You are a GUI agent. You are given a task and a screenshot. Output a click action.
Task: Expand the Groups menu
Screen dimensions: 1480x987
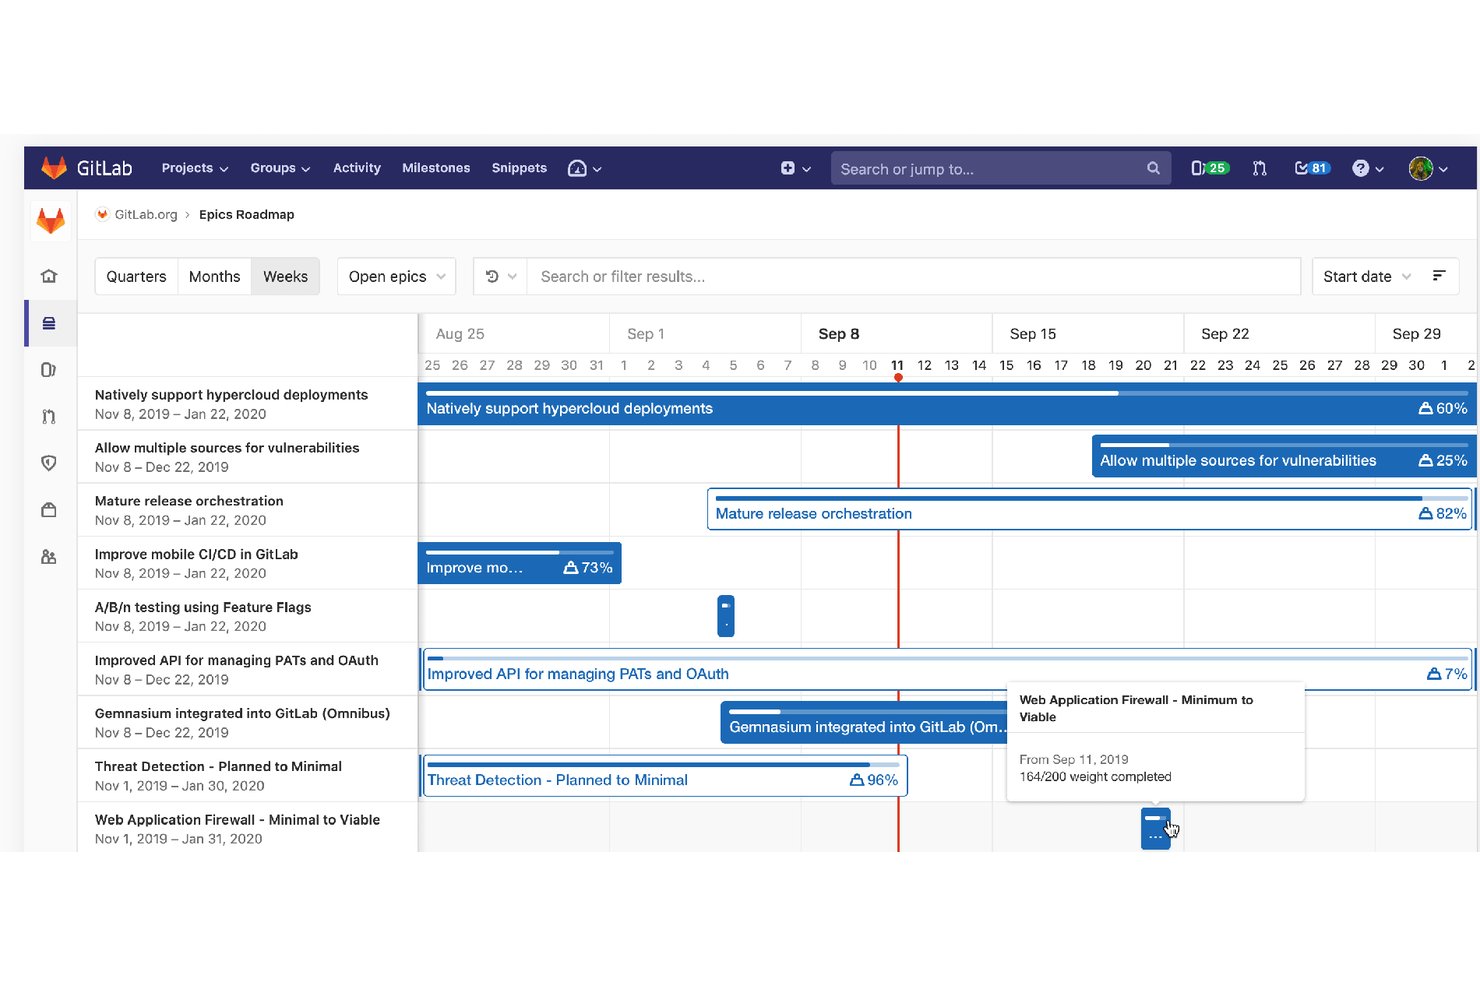pyautogui.click(x=280, y=168)
